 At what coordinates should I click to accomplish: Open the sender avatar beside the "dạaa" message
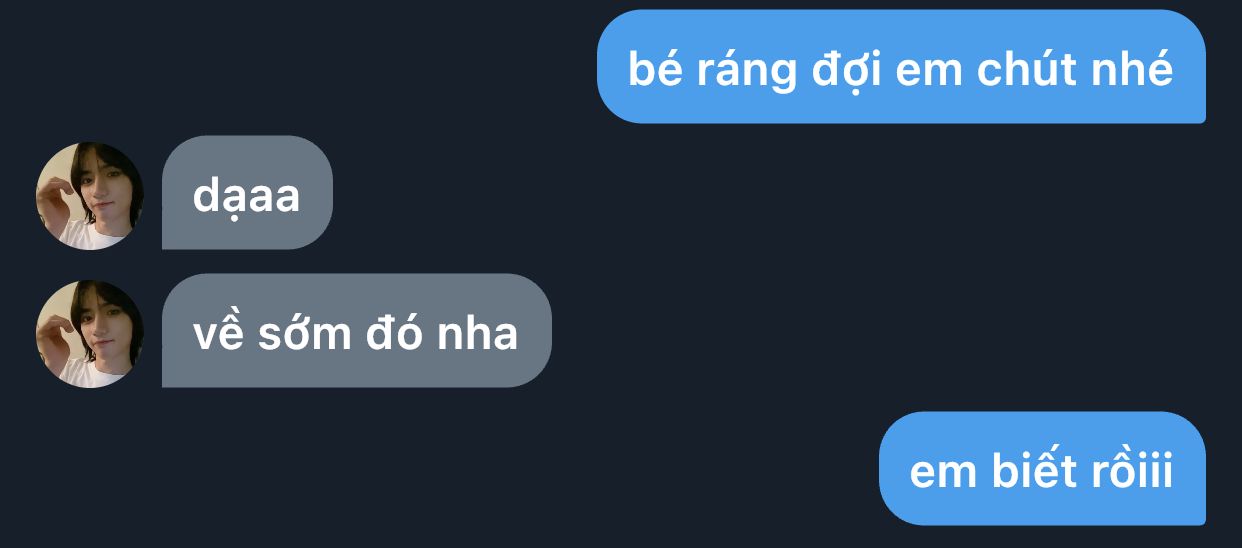point(90,195)
